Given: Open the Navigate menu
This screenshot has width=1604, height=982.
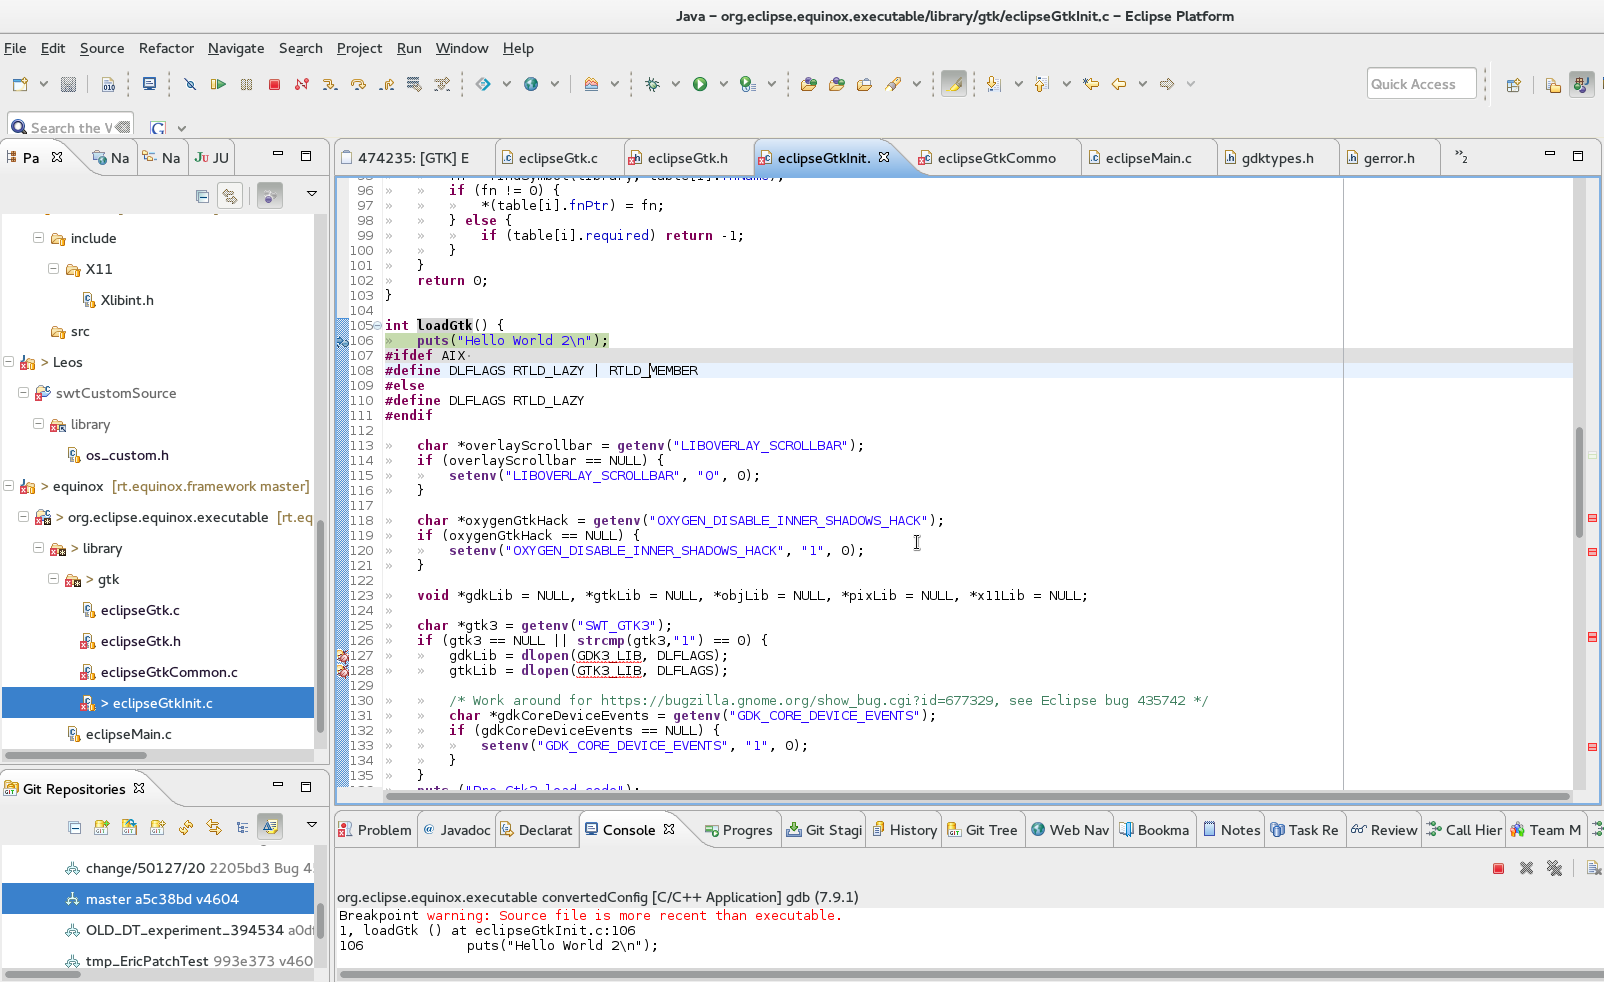Looking at the screenshot, I should 236,48.
